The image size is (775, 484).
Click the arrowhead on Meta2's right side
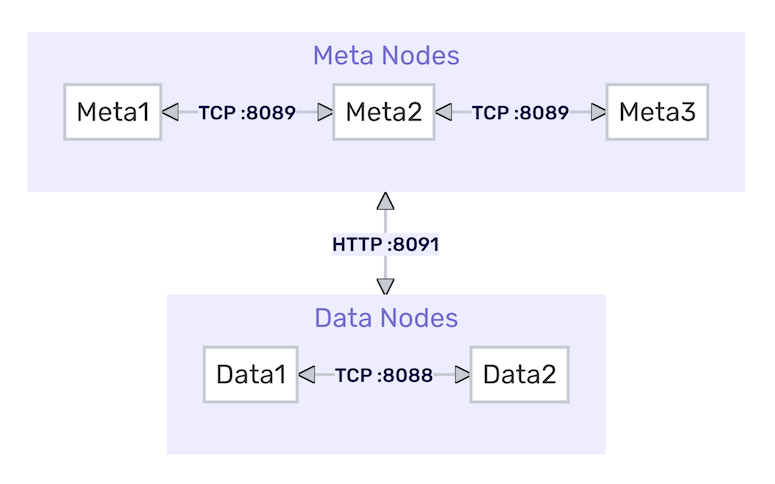tap(444, 113)
